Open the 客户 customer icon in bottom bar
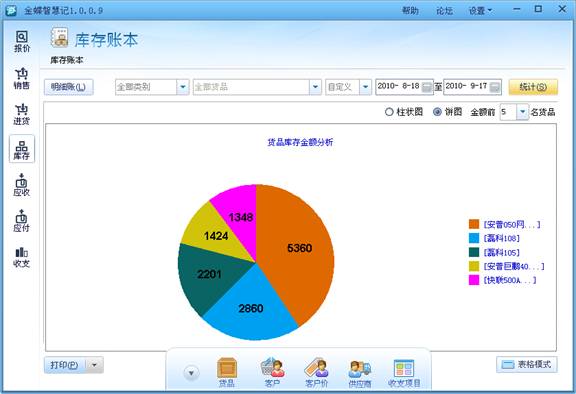Screen dimensions: 576x394 tap(272, 372)
